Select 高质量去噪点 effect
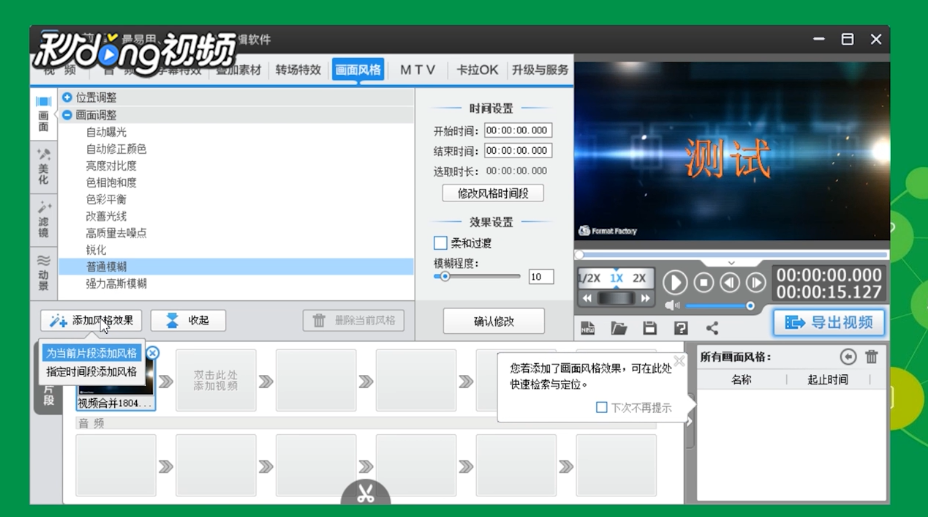Screen dimensions: 928x517 pos(116,233)
